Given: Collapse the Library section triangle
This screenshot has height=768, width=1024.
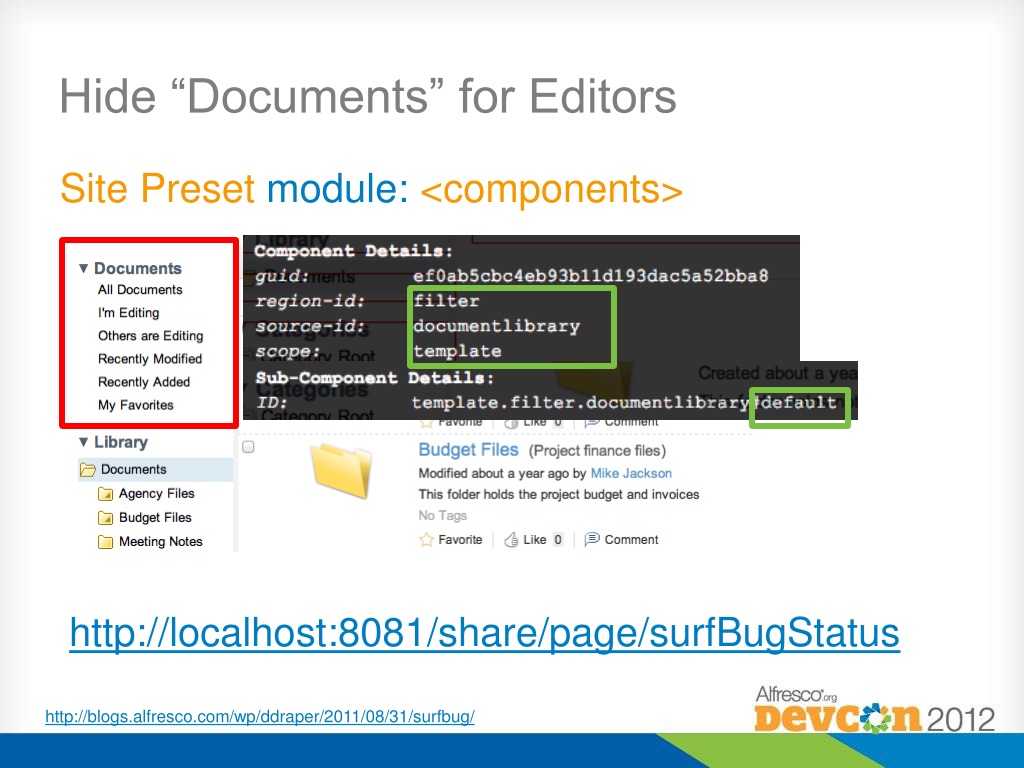Looking at the screenshot, I should 84,442.
